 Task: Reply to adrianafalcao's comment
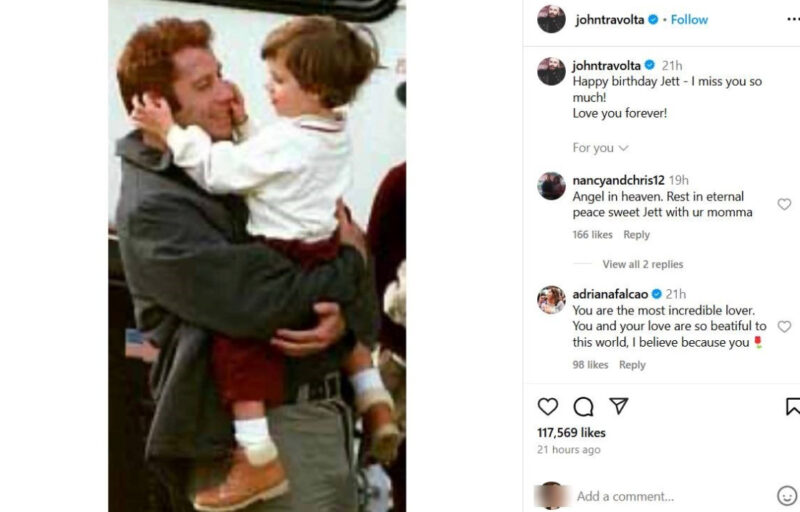tap(632, 365)
